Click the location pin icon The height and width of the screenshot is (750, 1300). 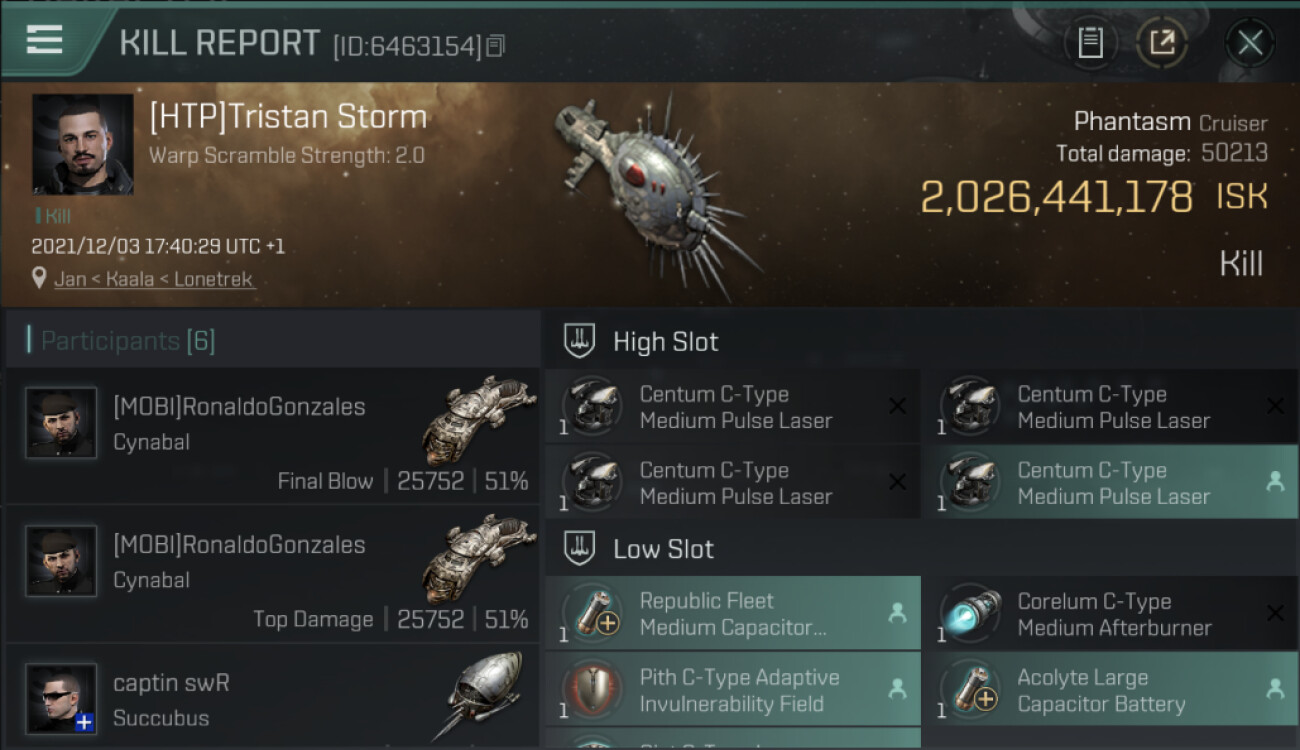(x=39, y=278)
